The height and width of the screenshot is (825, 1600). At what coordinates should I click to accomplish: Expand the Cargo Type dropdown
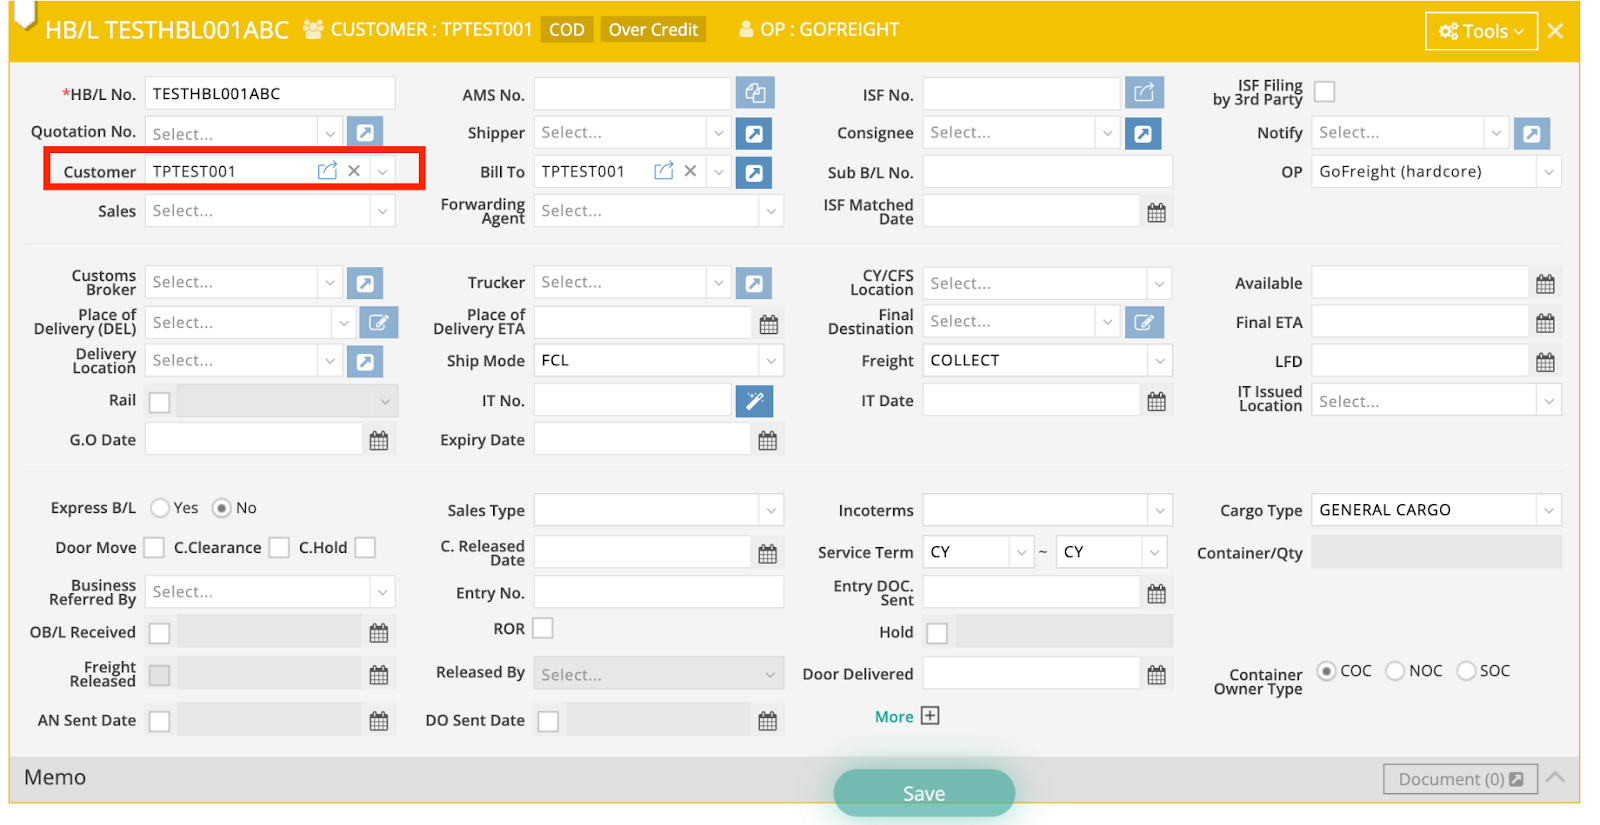[x=1548, y=510]
